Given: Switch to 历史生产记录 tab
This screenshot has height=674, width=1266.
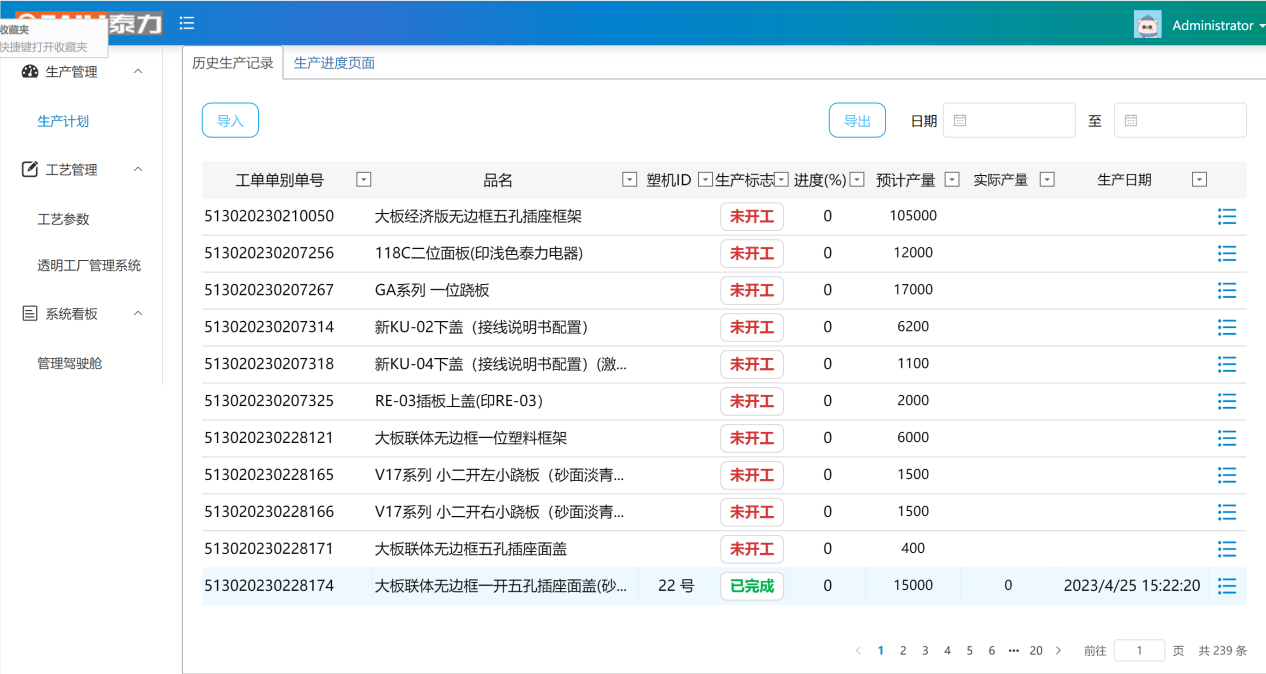Looking at the screenshot, I should coord(233,63).
